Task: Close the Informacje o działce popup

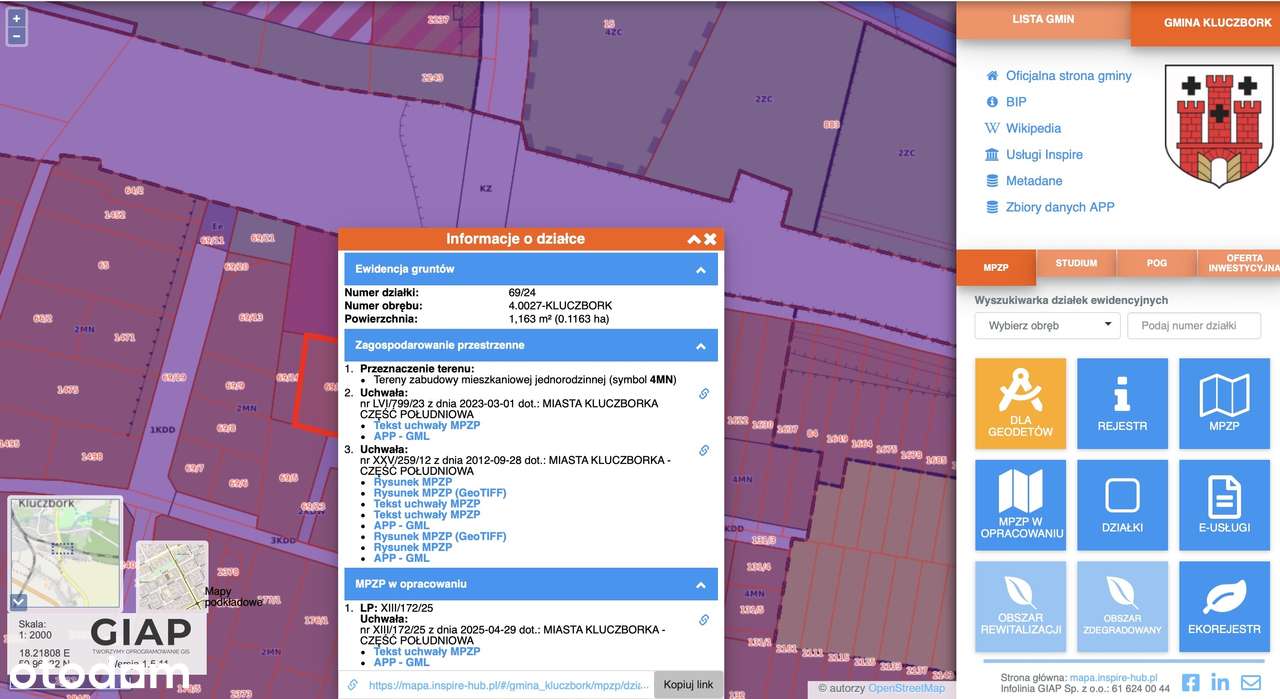Action: tap(710, 239)
